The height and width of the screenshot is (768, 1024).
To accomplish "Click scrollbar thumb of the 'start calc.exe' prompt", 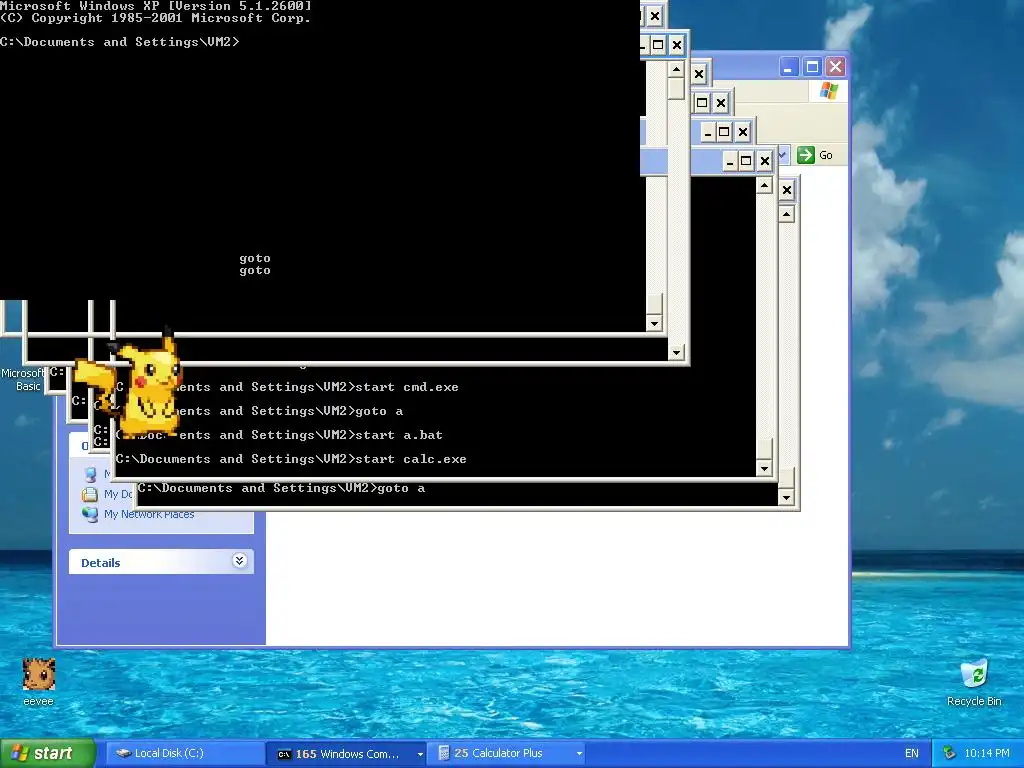I will (x=764, y=449).
